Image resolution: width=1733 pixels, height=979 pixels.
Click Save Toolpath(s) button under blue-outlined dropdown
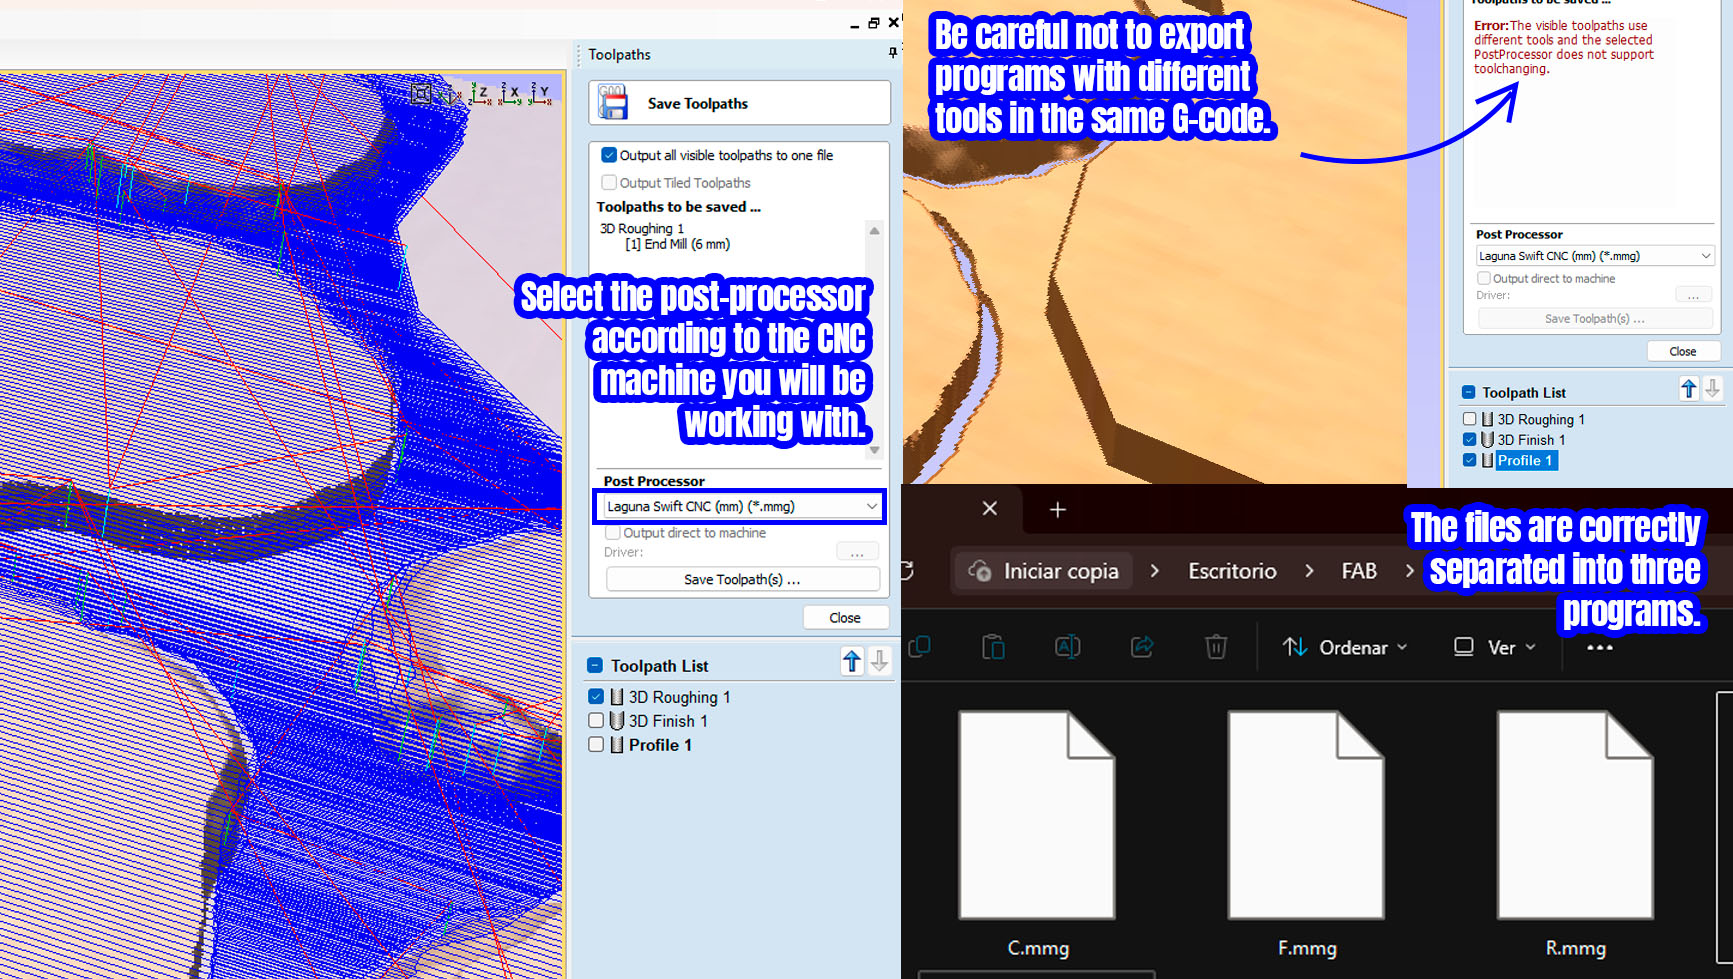pyautogui.click(x=743, y=580)
